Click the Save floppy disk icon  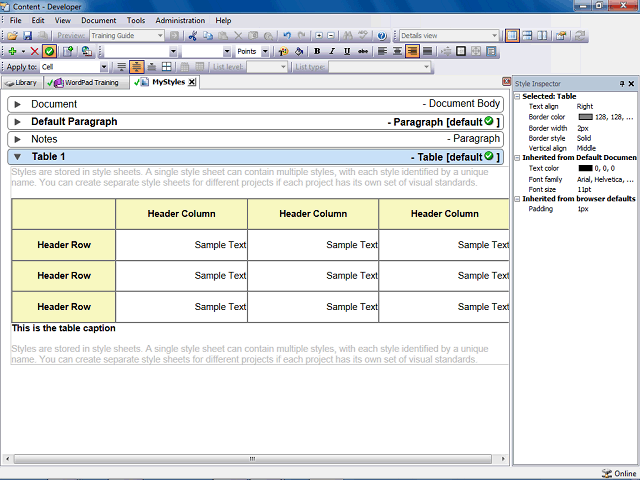click(27, 36)
